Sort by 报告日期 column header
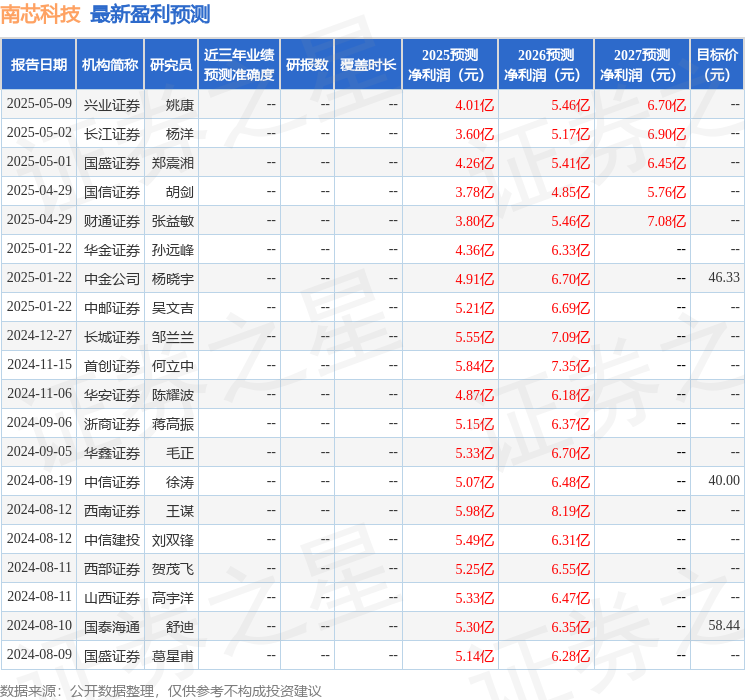 tap(39, 64)
